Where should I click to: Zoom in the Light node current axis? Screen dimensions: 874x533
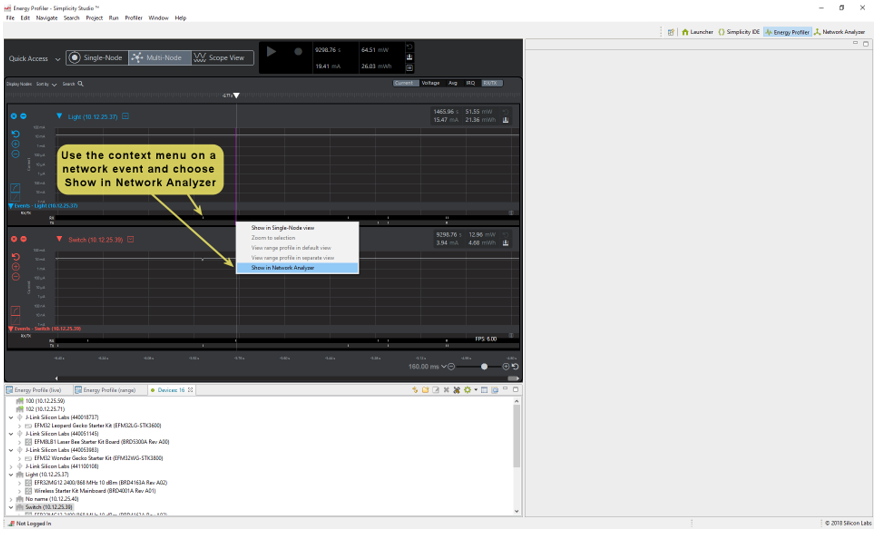pyautogui.click(x=16, y=144)
